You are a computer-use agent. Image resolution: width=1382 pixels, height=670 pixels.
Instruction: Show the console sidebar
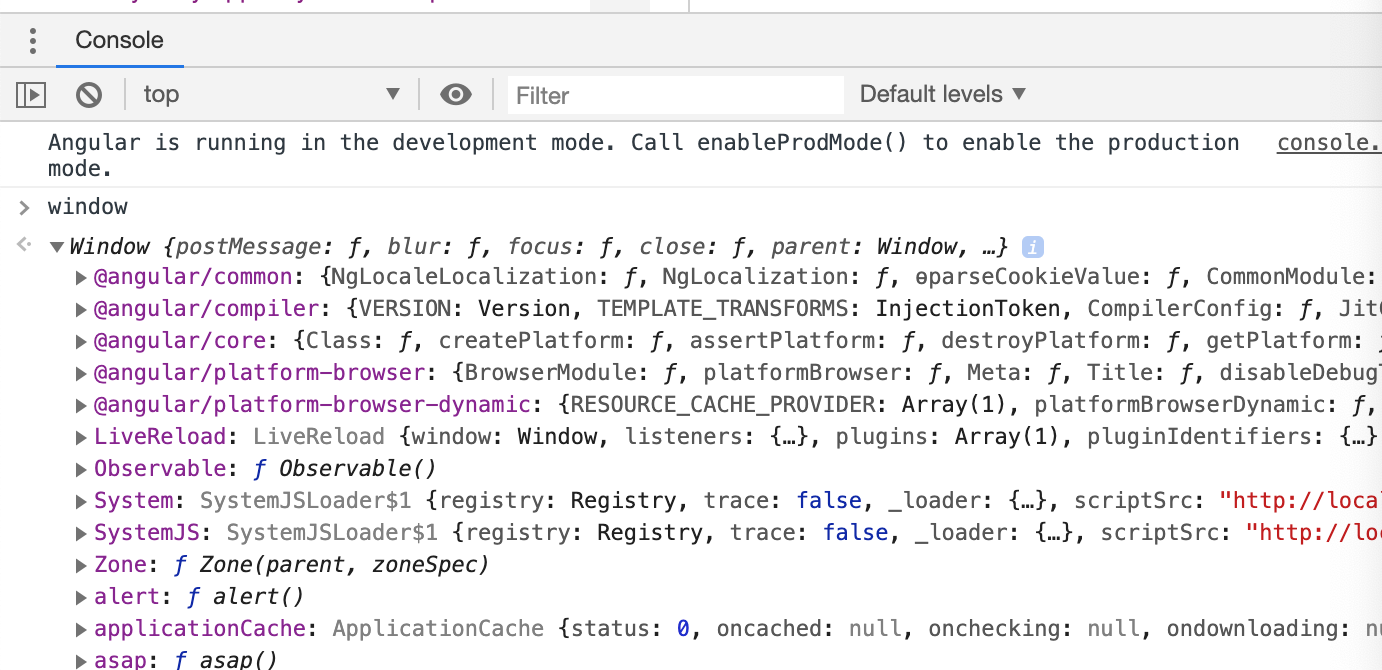pyautogui.click(x=31, y=95)
